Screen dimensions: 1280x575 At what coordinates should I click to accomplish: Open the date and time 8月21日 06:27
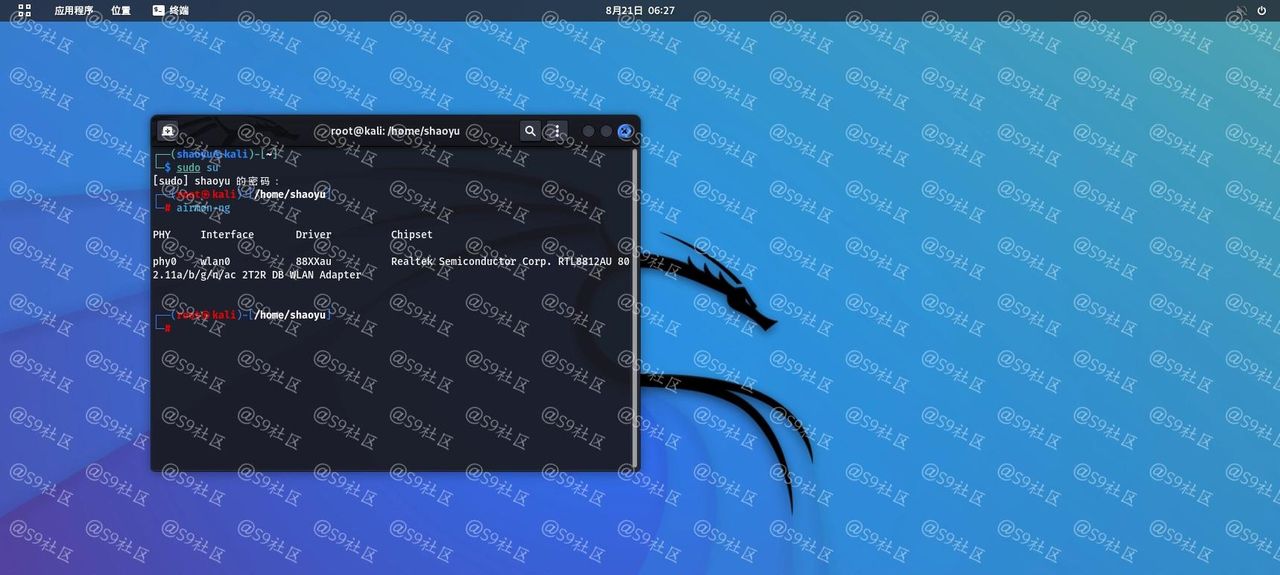pyautogui.click(x=640, y=10)
